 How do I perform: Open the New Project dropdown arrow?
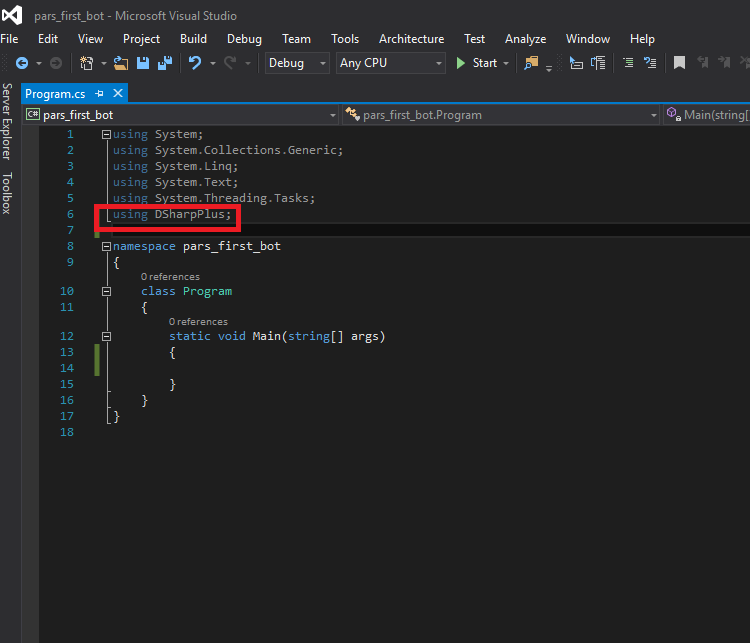103,63
